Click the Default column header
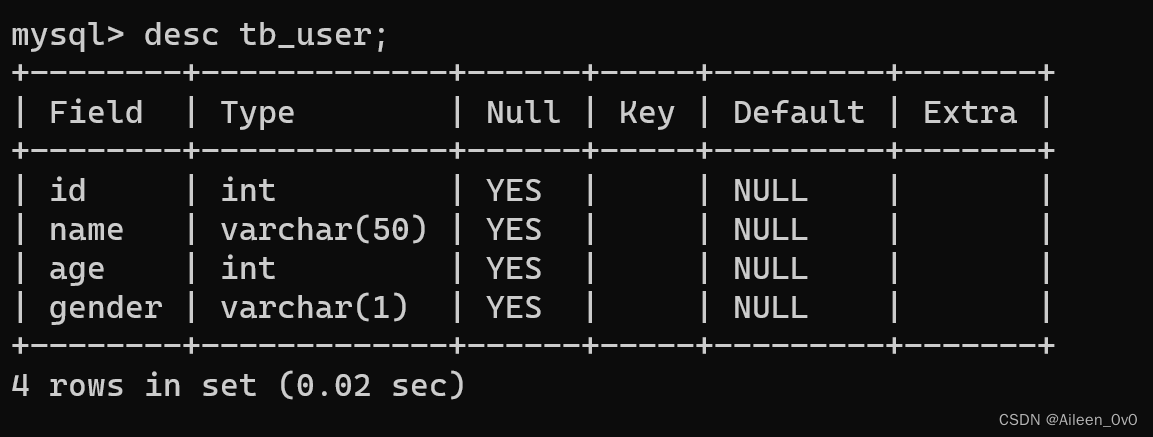Screen dimensions: 1153x437 coord(798,112)
